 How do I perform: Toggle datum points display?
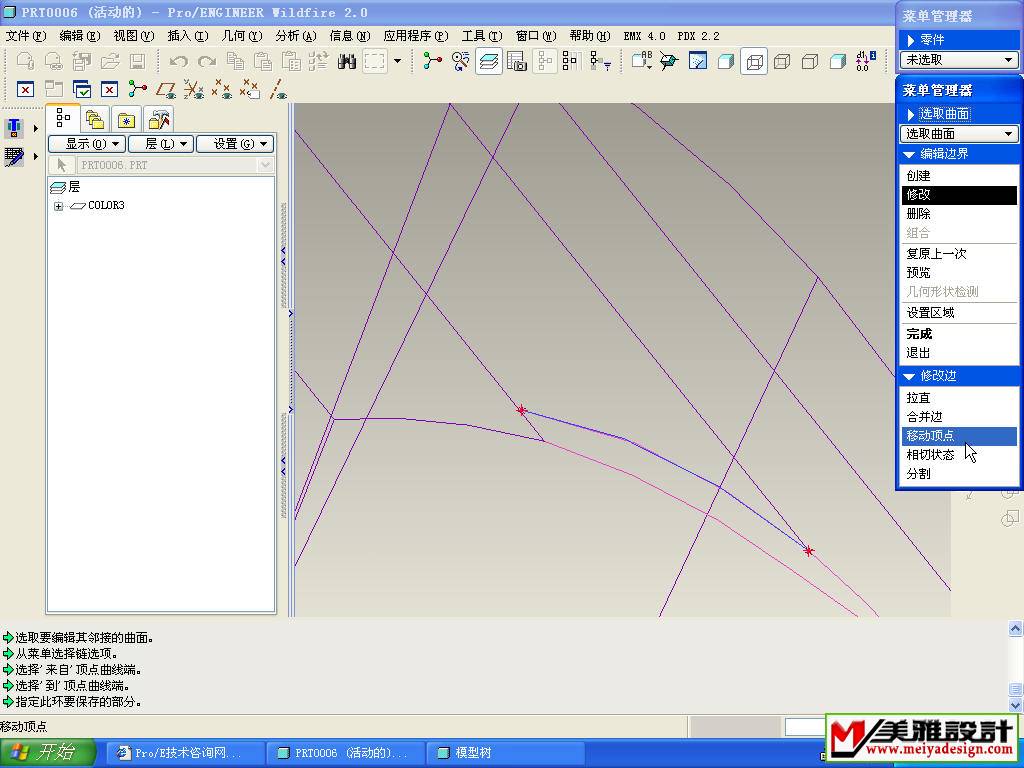coord(222,90)
